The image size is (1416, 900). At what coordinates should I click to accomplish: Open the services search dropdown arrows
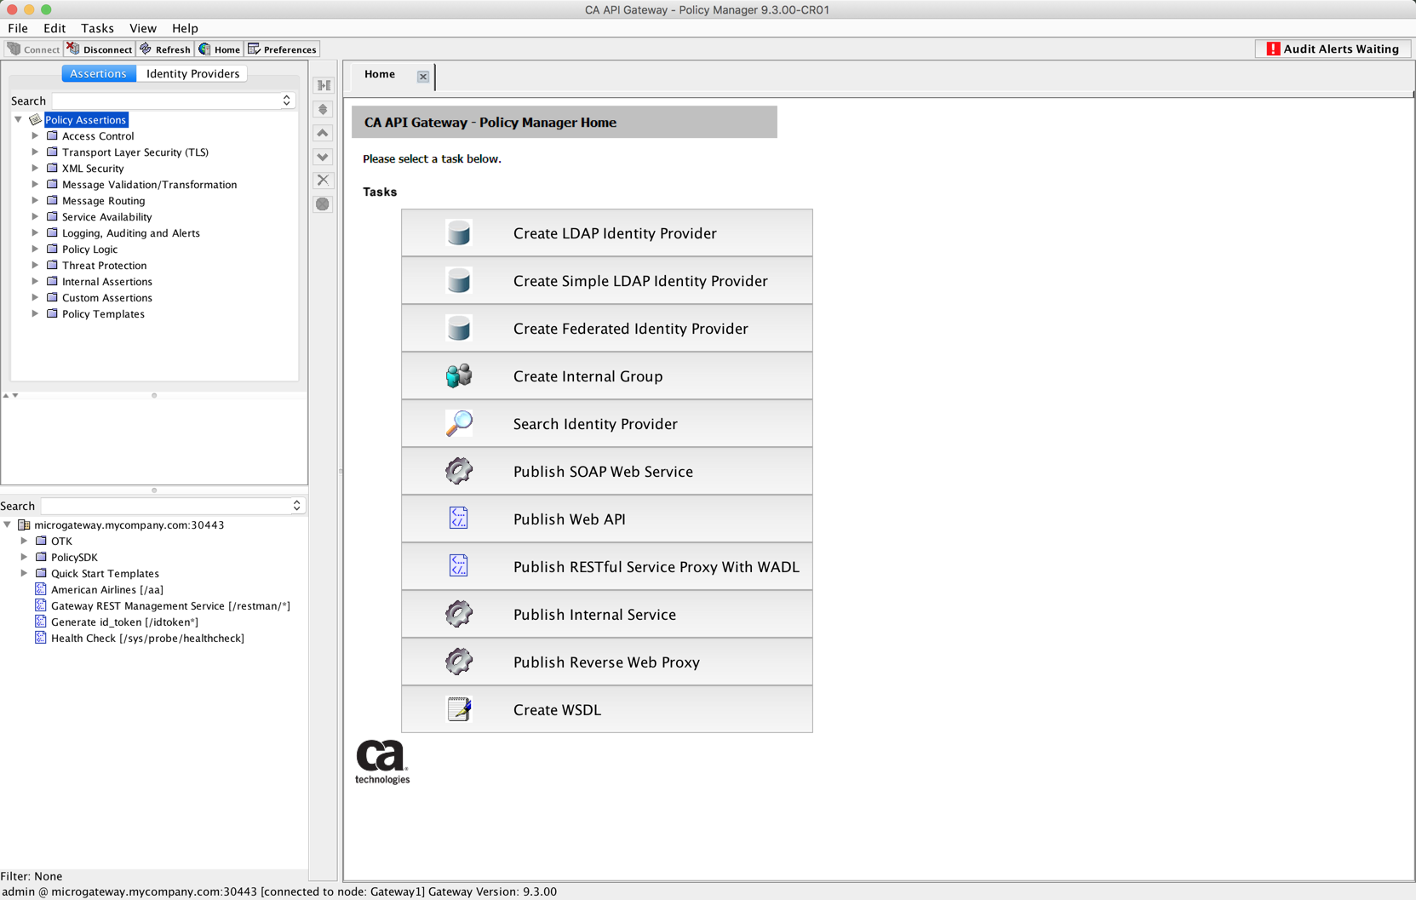tap(296, 506)
